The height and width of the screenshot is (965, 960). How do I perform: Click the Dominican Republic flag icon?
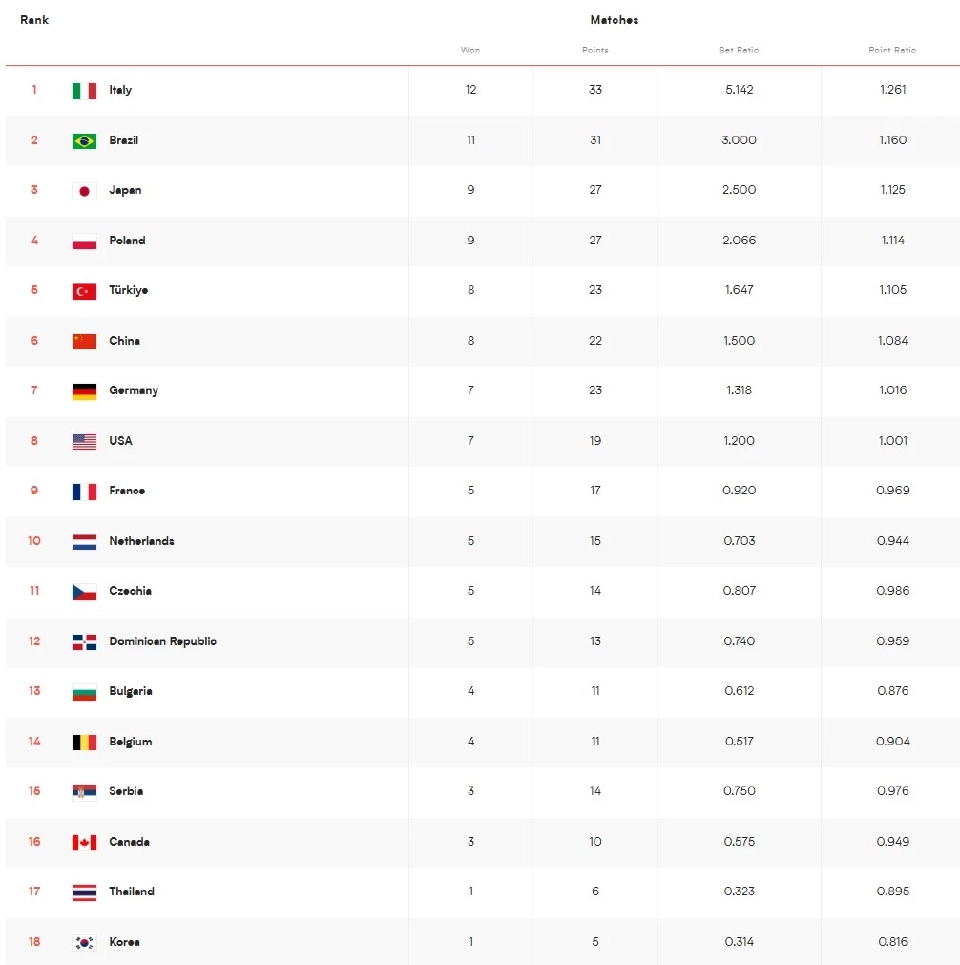coord(84,642)
